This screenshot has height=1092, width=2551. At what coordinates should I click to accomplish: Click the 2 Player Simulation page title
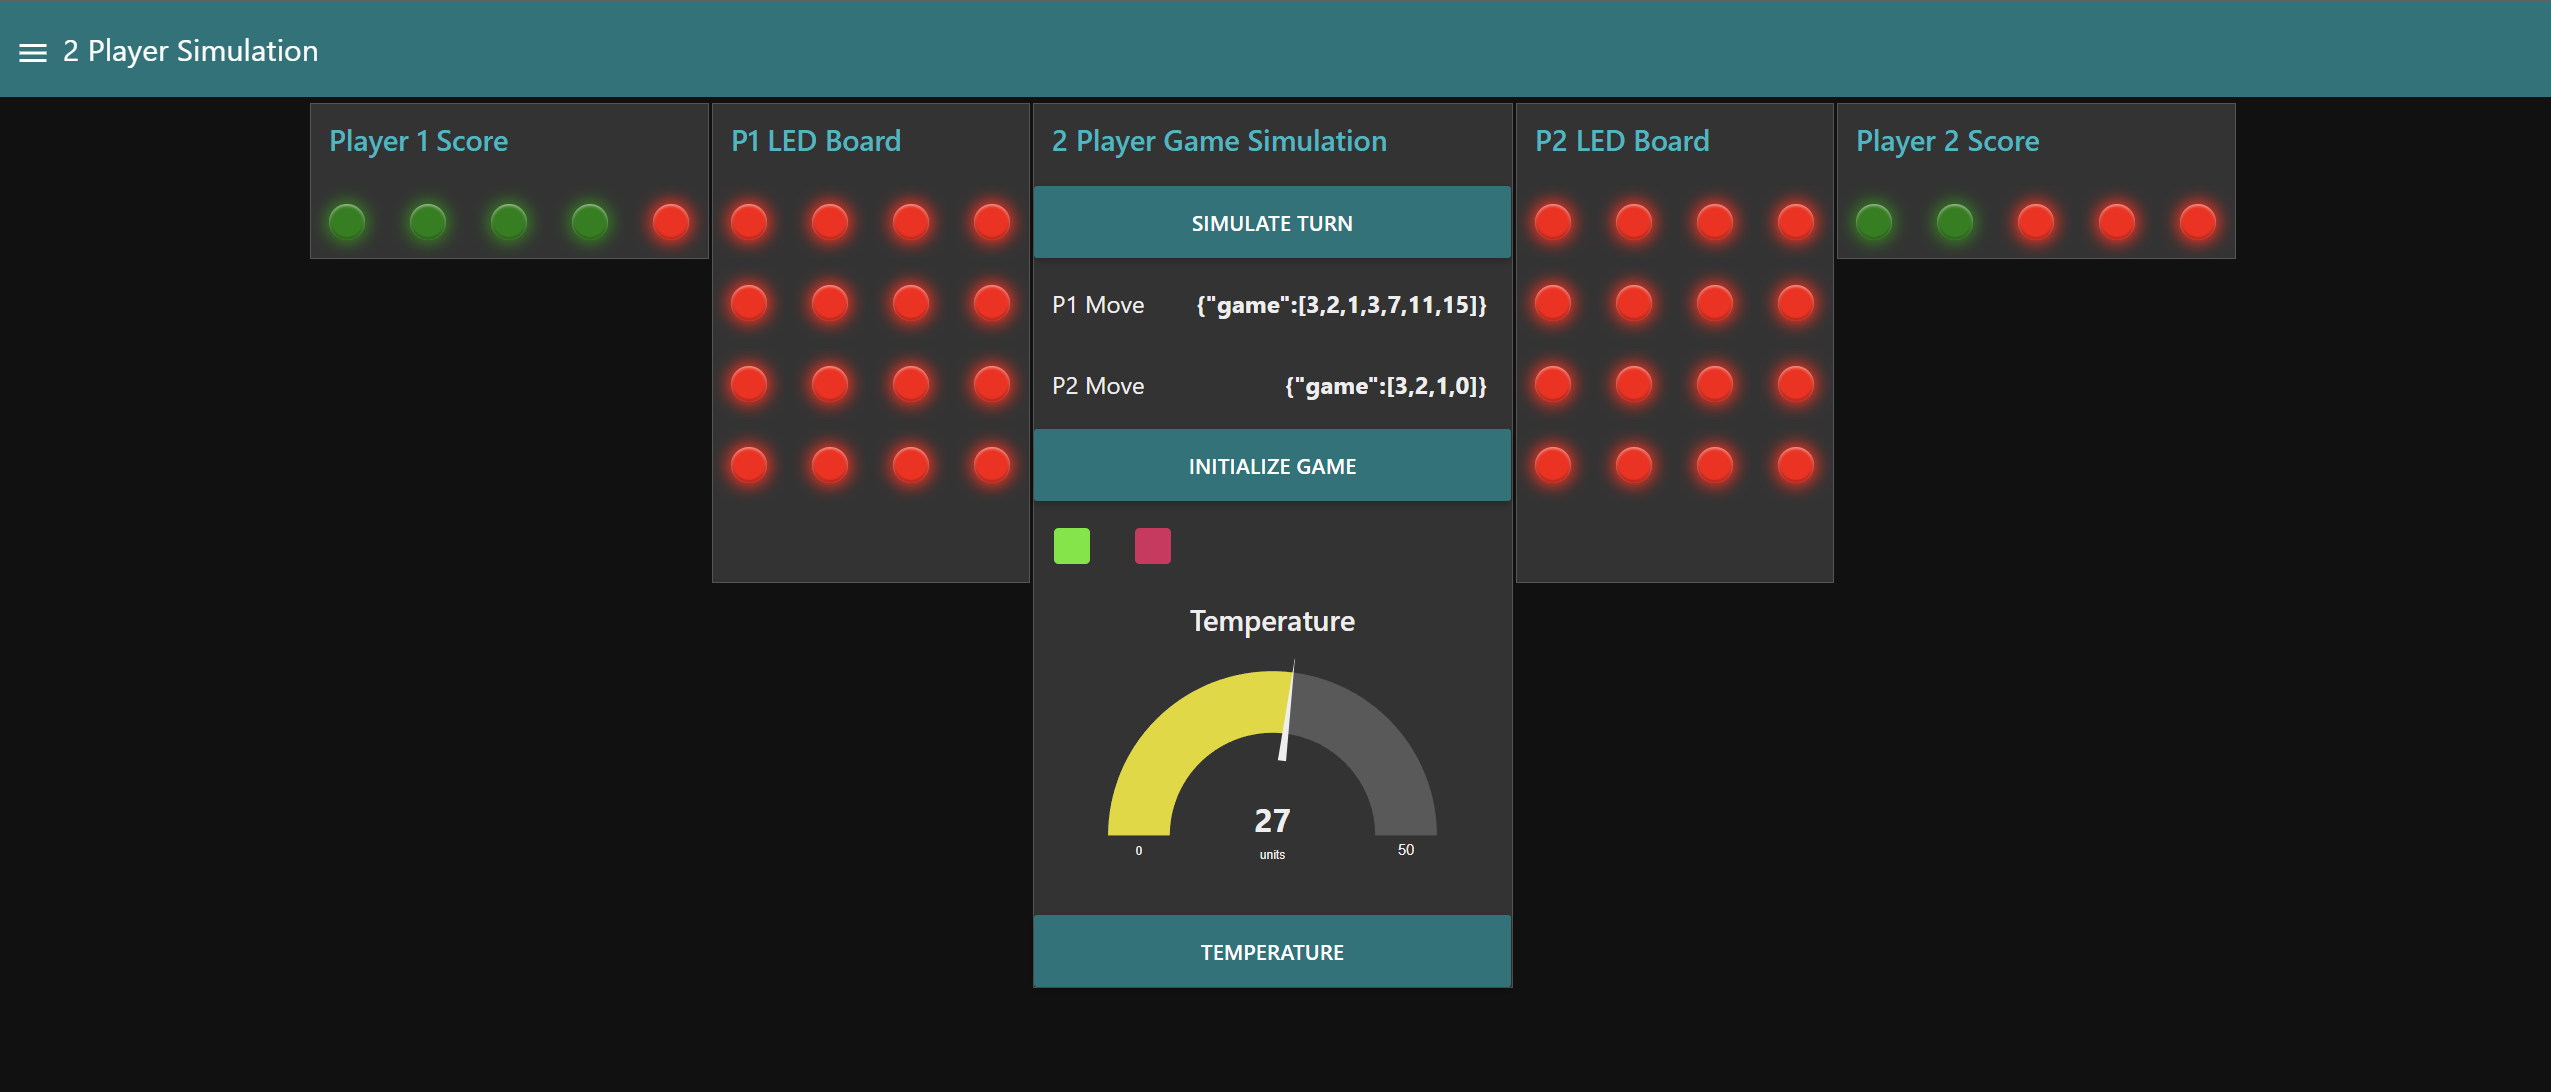pos(190,51)
